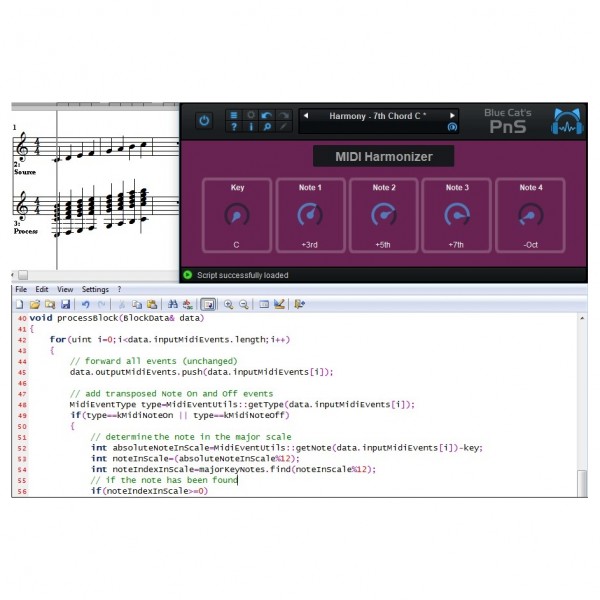Open the ? help menu
The width and height of the screenshot is (600, 600).
tap(119, 289)
